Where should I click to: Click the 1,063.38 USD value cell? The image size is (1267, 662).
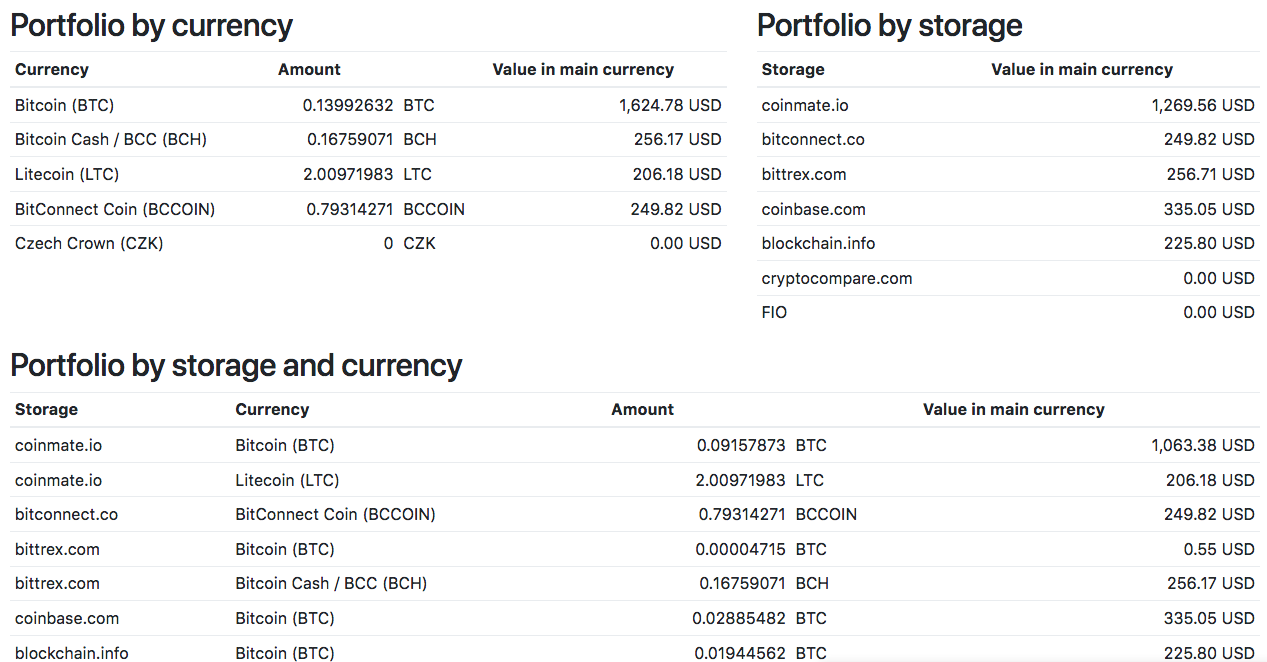tap(1202, 445)
